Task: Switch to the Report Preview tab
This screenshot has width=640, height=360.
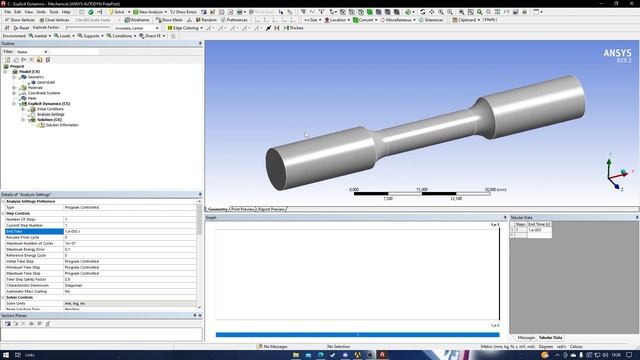Action: pos(271,209)
